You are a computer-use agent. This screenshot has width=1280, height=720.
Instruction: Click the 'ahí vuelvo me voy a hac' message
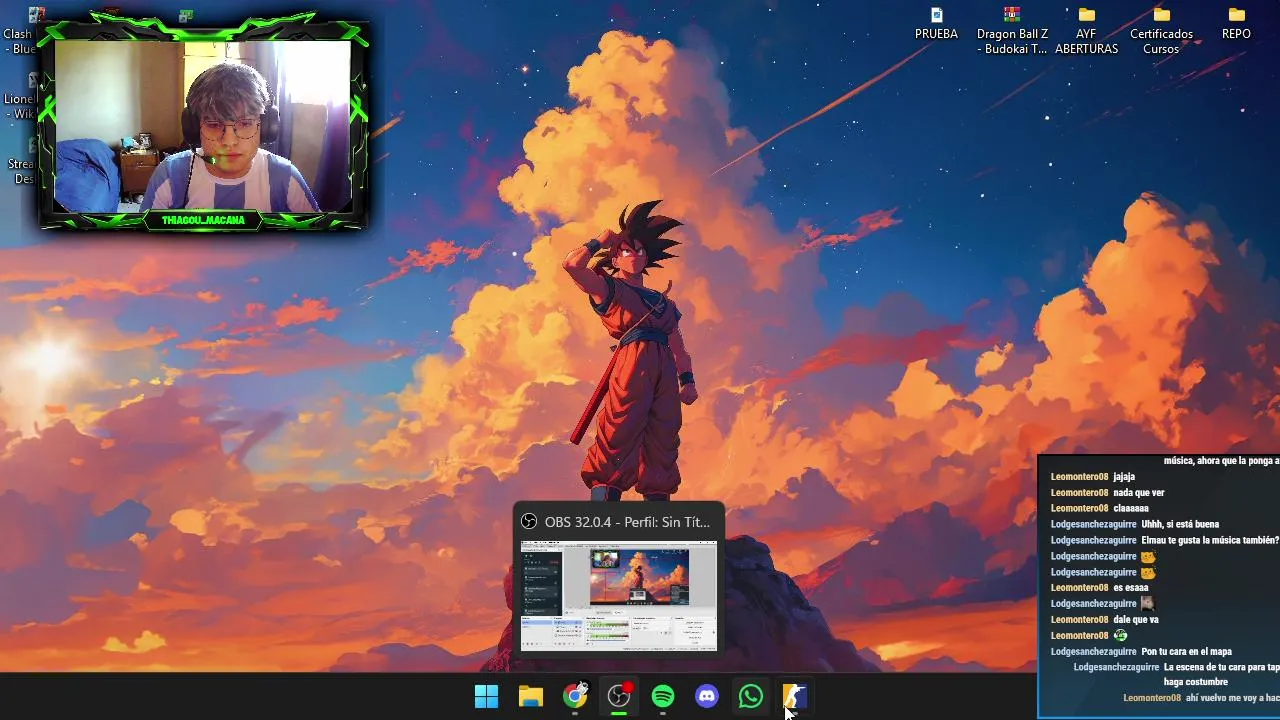[1233, 698]
